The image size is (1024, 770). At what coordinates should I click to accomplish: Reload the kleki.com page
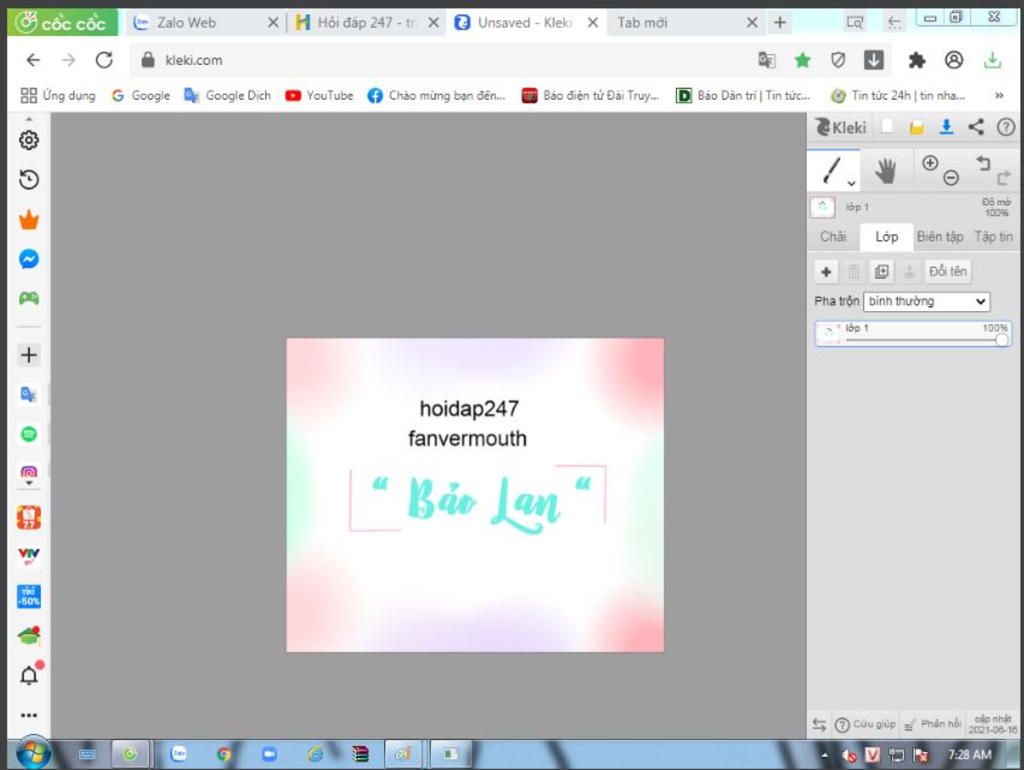pos(104,60)
